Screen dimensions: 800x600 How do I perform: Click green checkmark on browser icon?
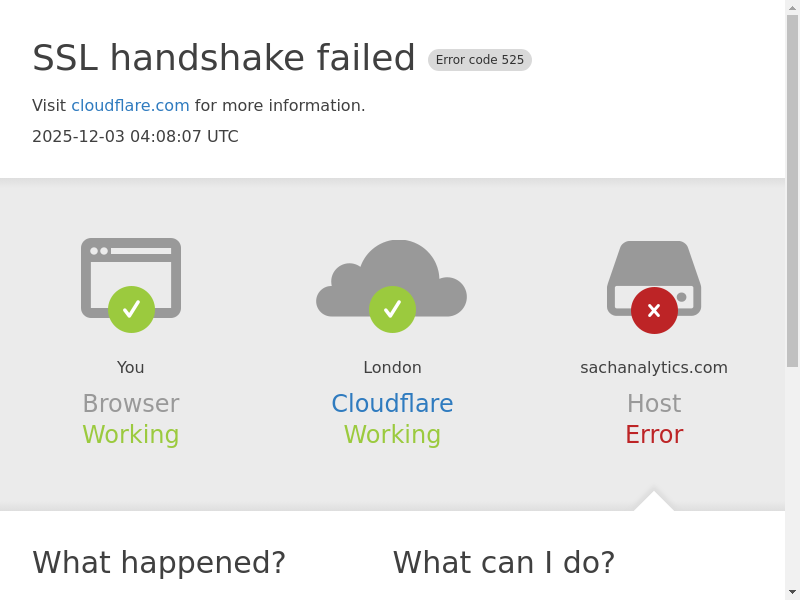pos(131,310)
